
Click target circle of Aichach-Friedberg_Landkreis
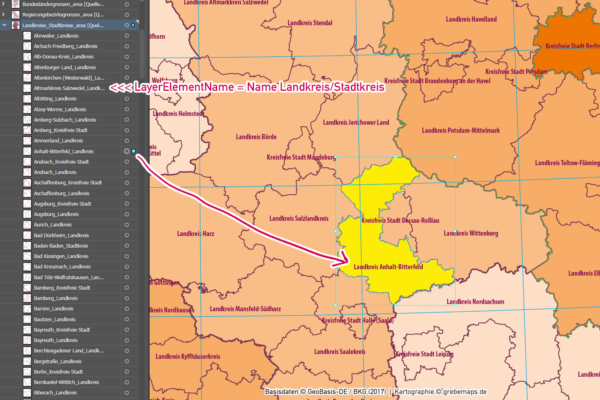pyautogui.click(x=127, y=46)
